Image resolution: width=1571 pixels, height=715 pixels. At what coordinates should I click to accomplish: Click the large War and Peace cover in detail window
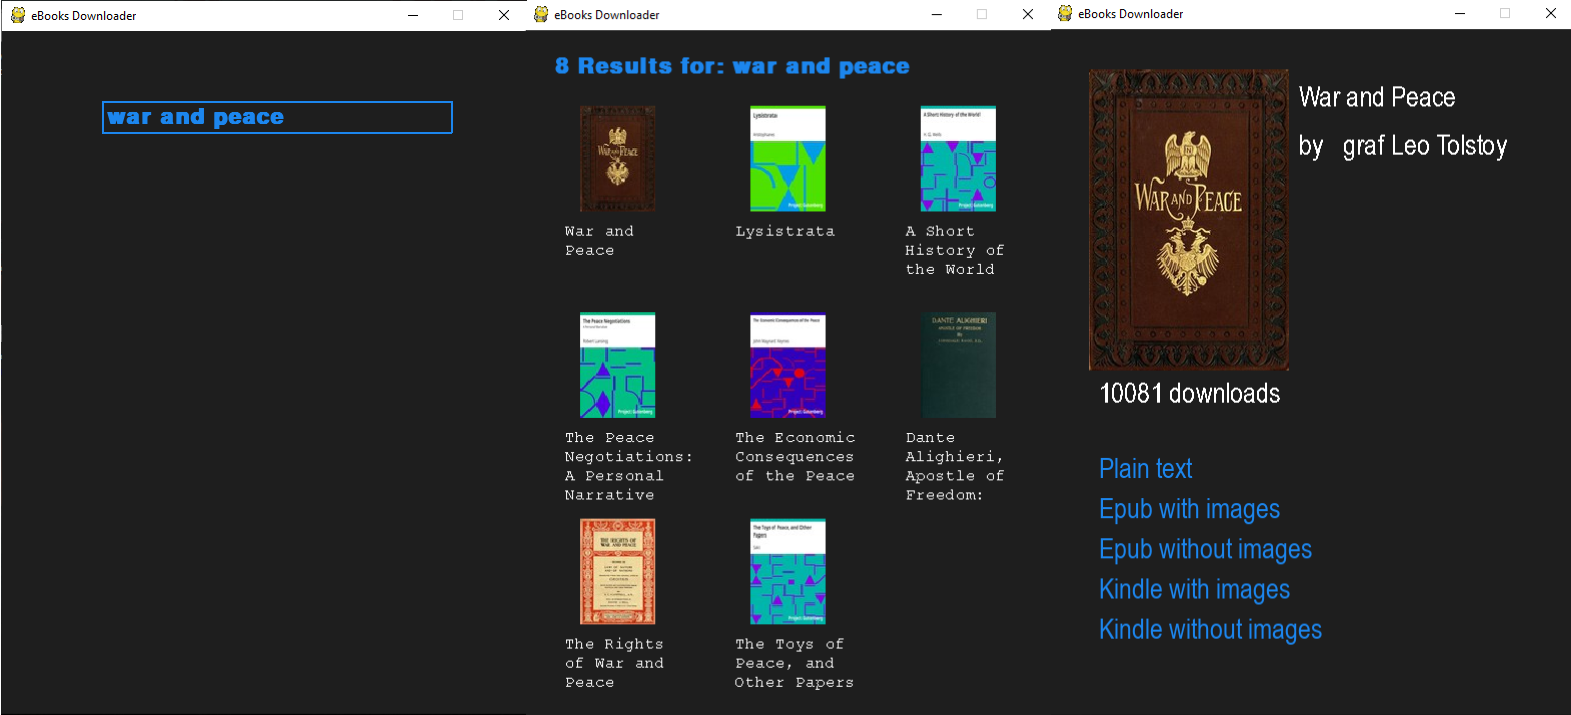click(x=1189, y=220)
